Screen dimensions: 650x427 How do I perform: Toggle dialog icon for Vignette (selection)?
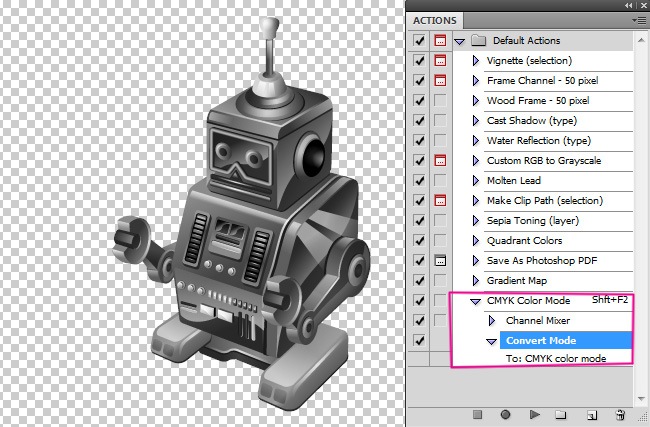(440, 61)
